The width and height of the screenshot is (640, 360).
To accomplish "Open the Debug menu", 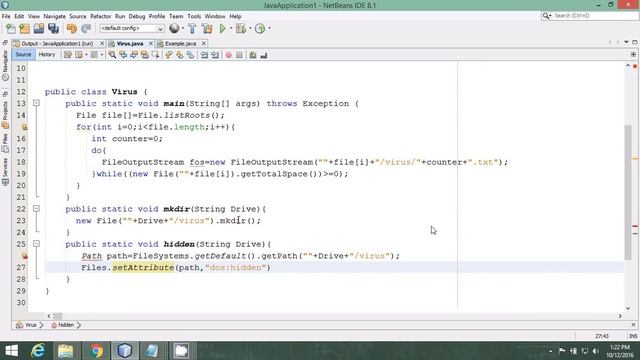I will (x=137, y=16).
